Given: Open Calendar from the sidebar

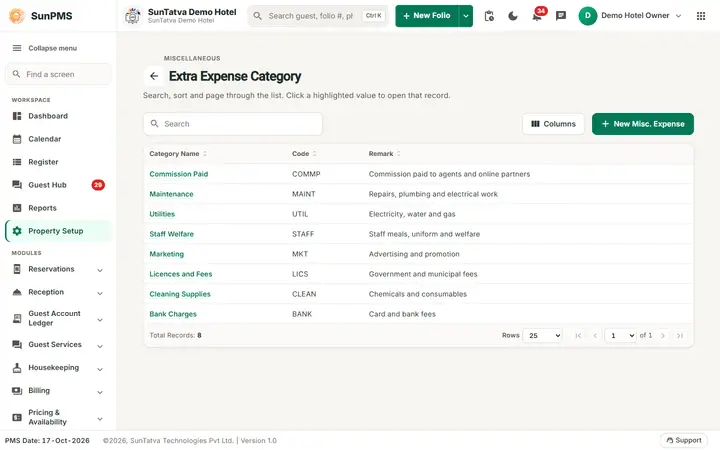Looking at the screenshot, I should pyautogui.click(x=58, y=139).
